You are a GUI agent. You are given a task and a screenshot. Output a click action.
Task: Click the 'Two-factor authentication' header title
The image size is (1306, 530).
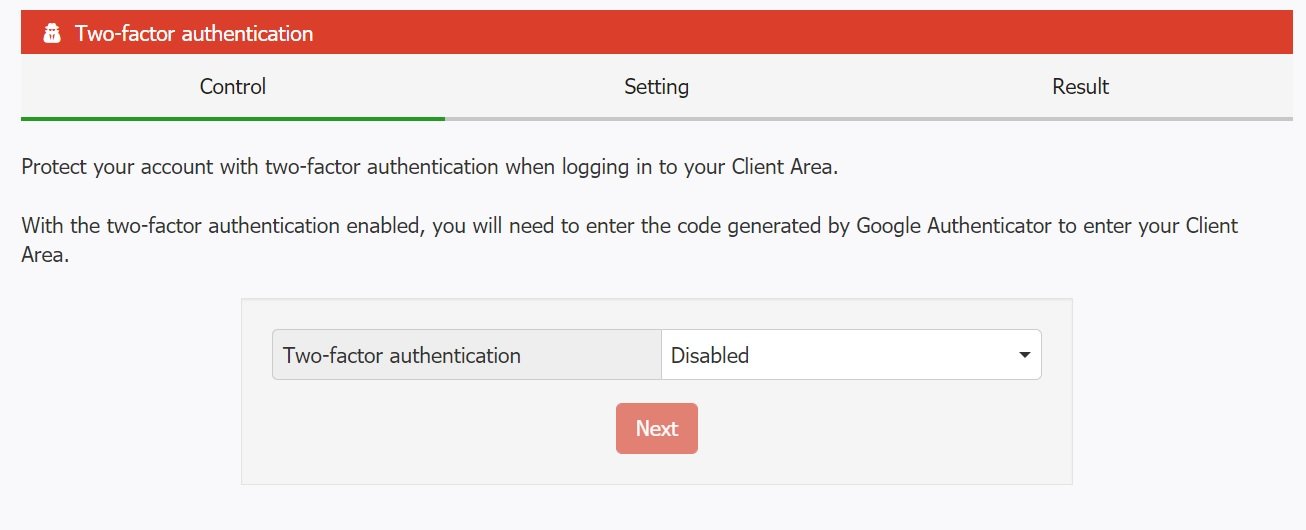(x=194, y=34)
